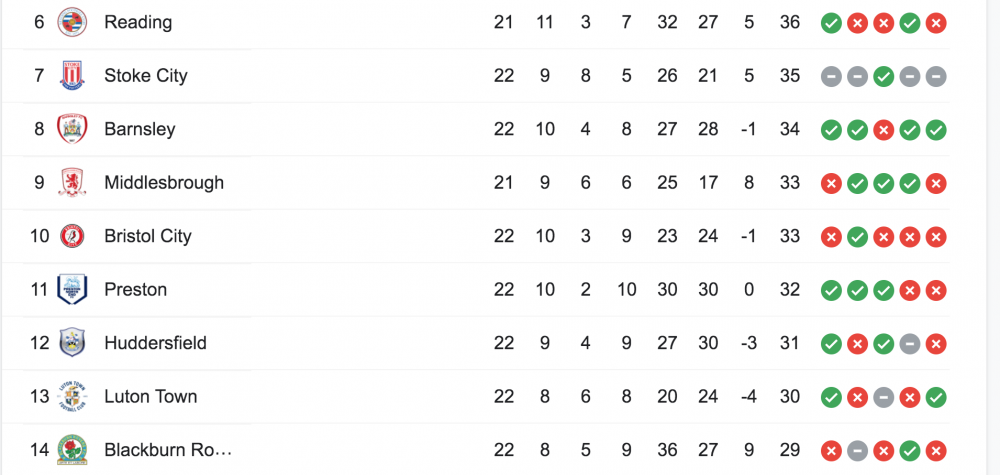This screenshot has height=475, width=1000.
Task: Click Luton Town's grey draw form icon
Action: [883, 397]
